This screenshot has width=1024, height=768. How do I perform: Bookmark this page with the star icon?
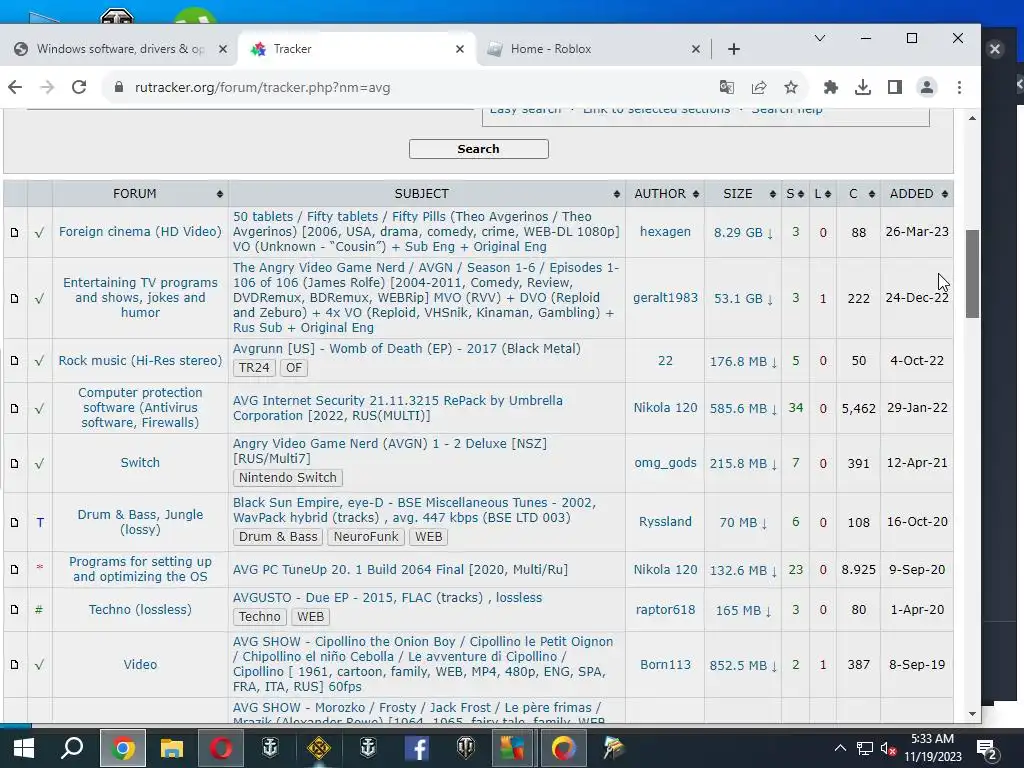point(791,87)
